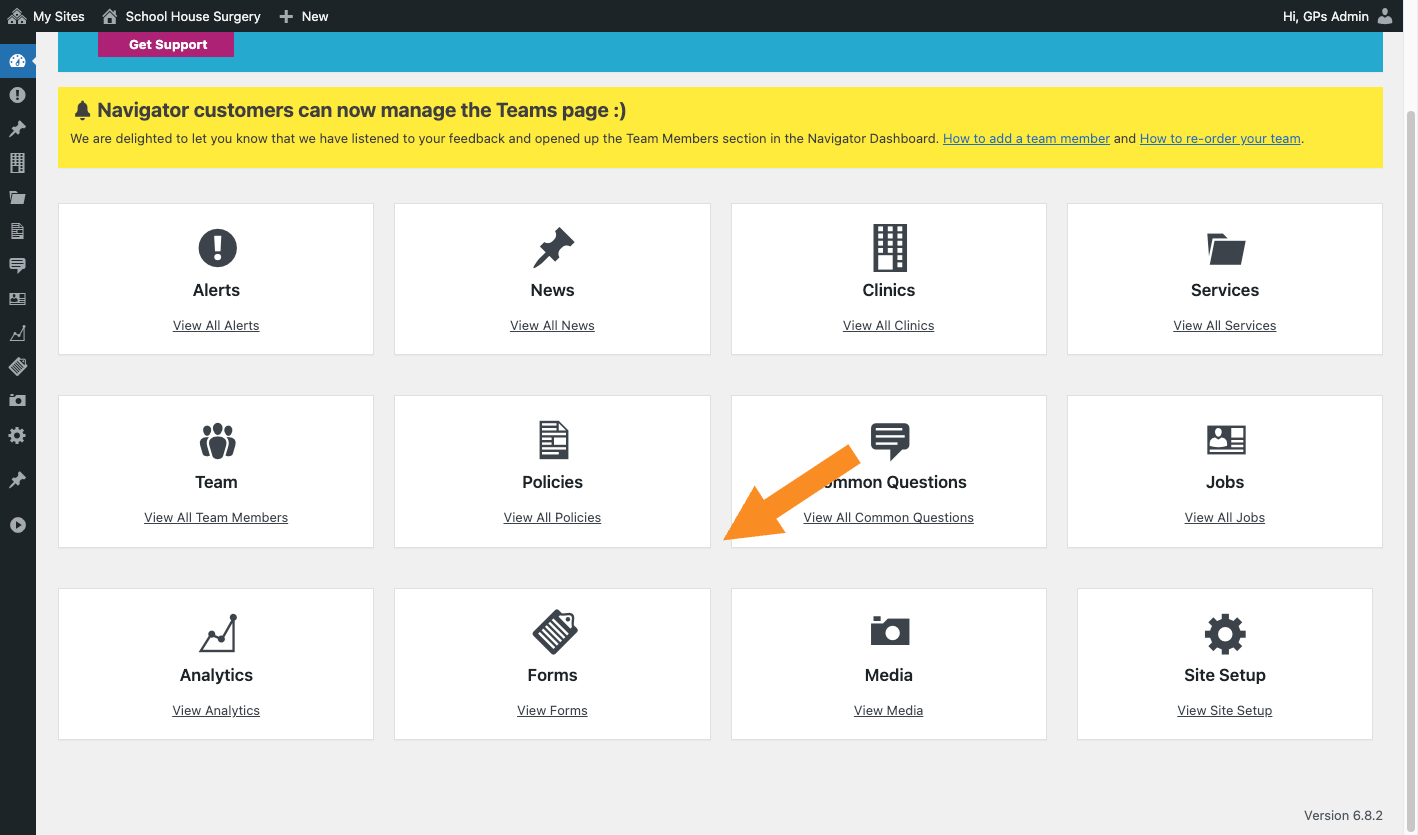Click the sidebar play circle icon
This screenshot has height=835, width=1418.
pyautogui.click(x=17, y=525)
